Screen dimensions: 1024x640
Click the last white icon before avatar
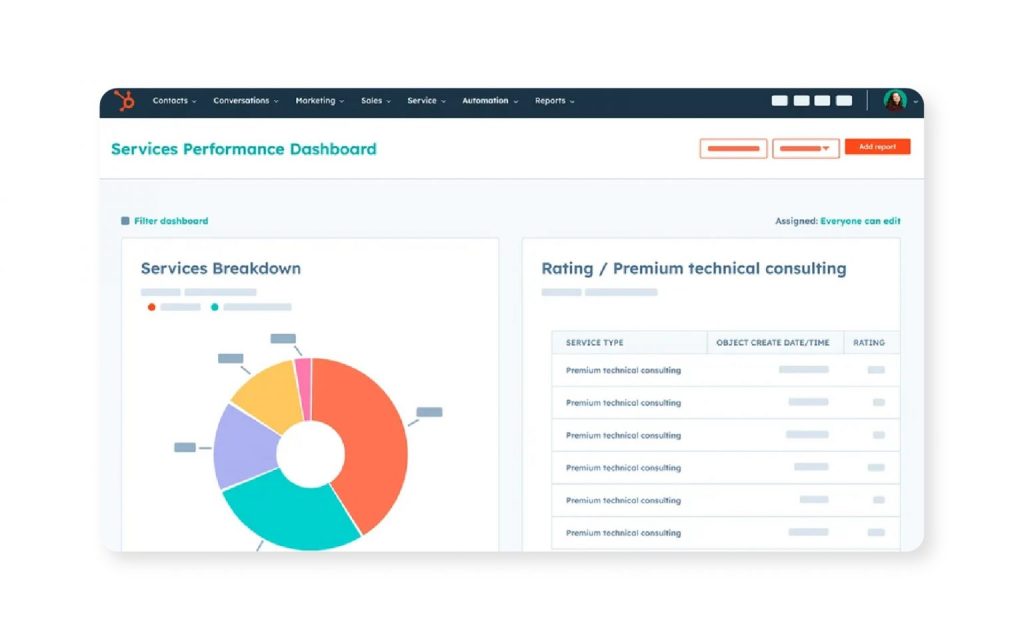point(844,101)
